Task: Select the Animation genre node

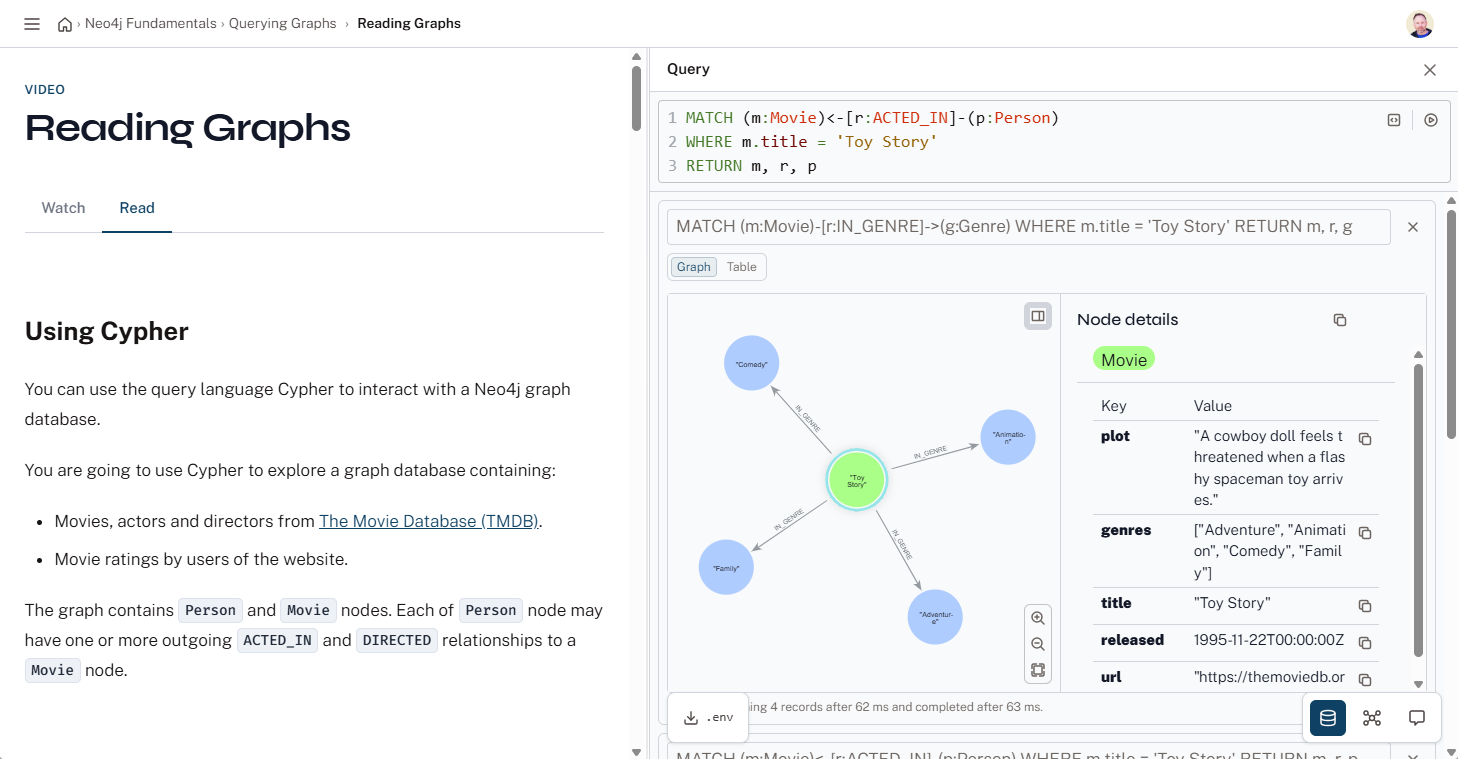Action: pos(1008,437)
